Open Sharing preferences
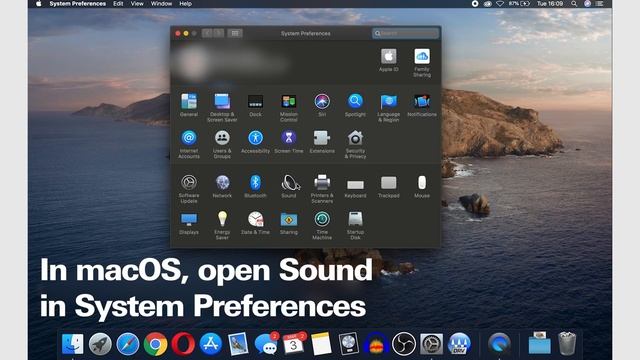 [289, 223]
